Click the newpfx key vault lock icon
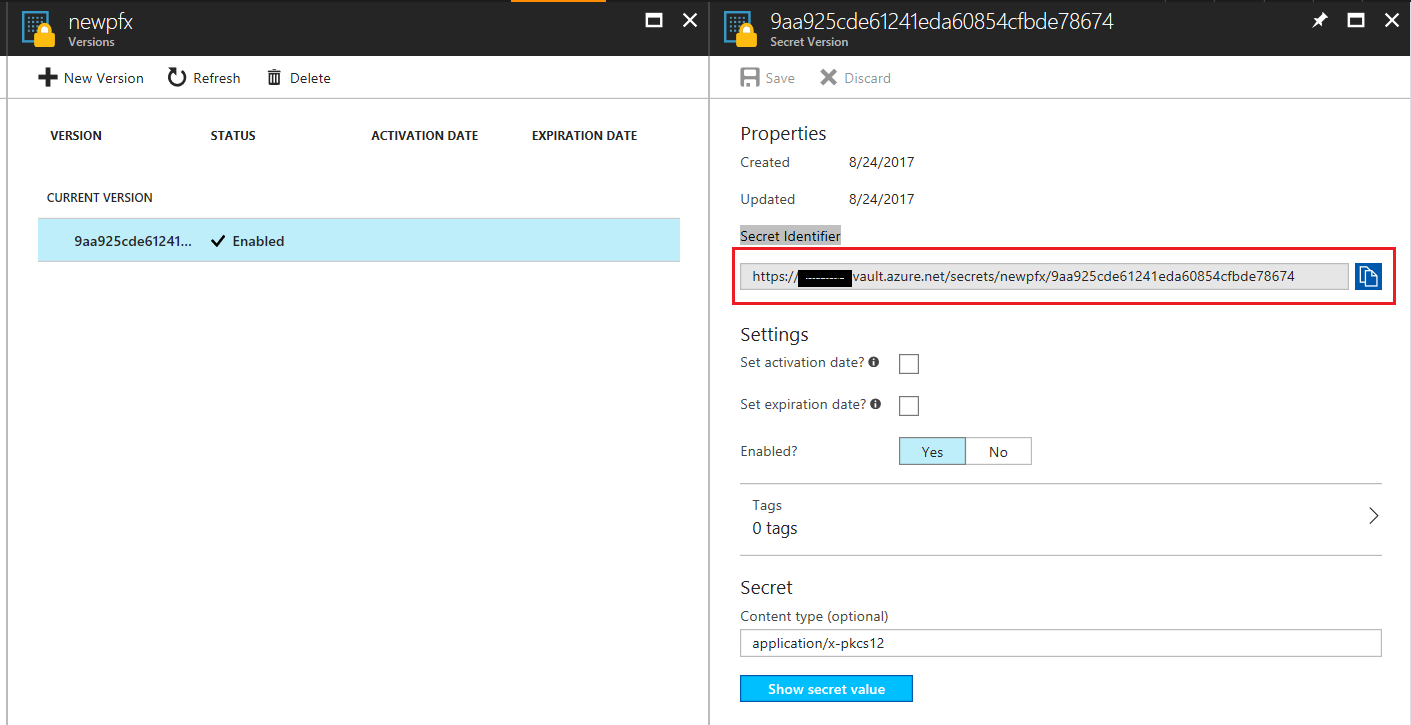This screenshot has height=725, width=1411. coord(37,28)
